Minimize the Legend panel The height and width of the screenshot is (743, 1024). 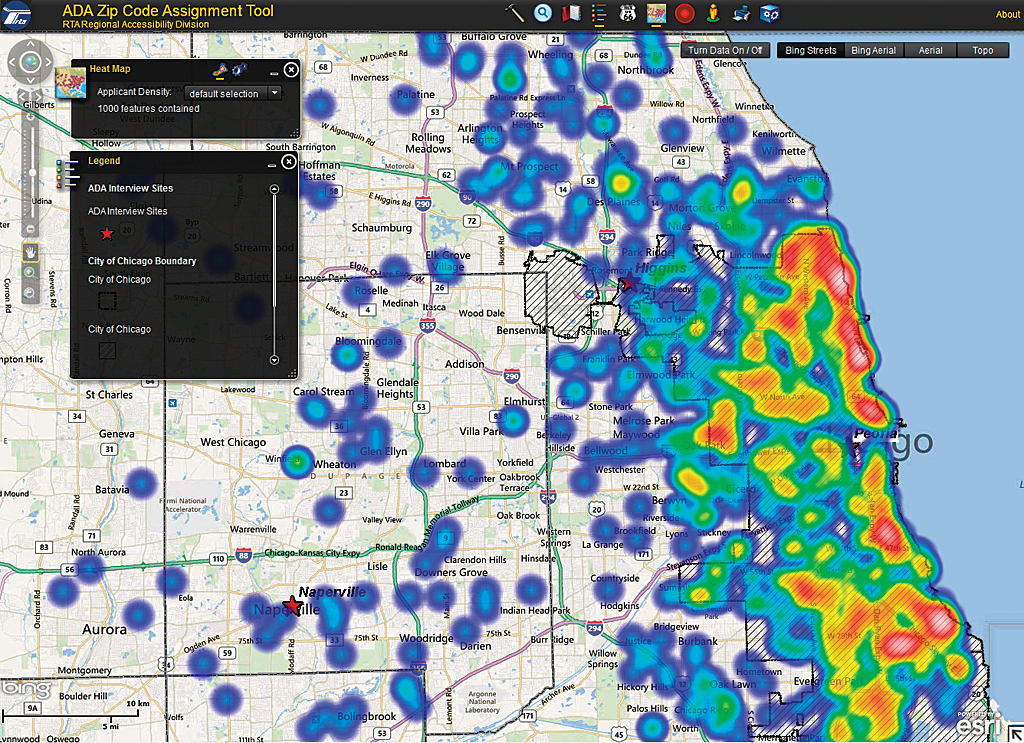tap(272, 165)
